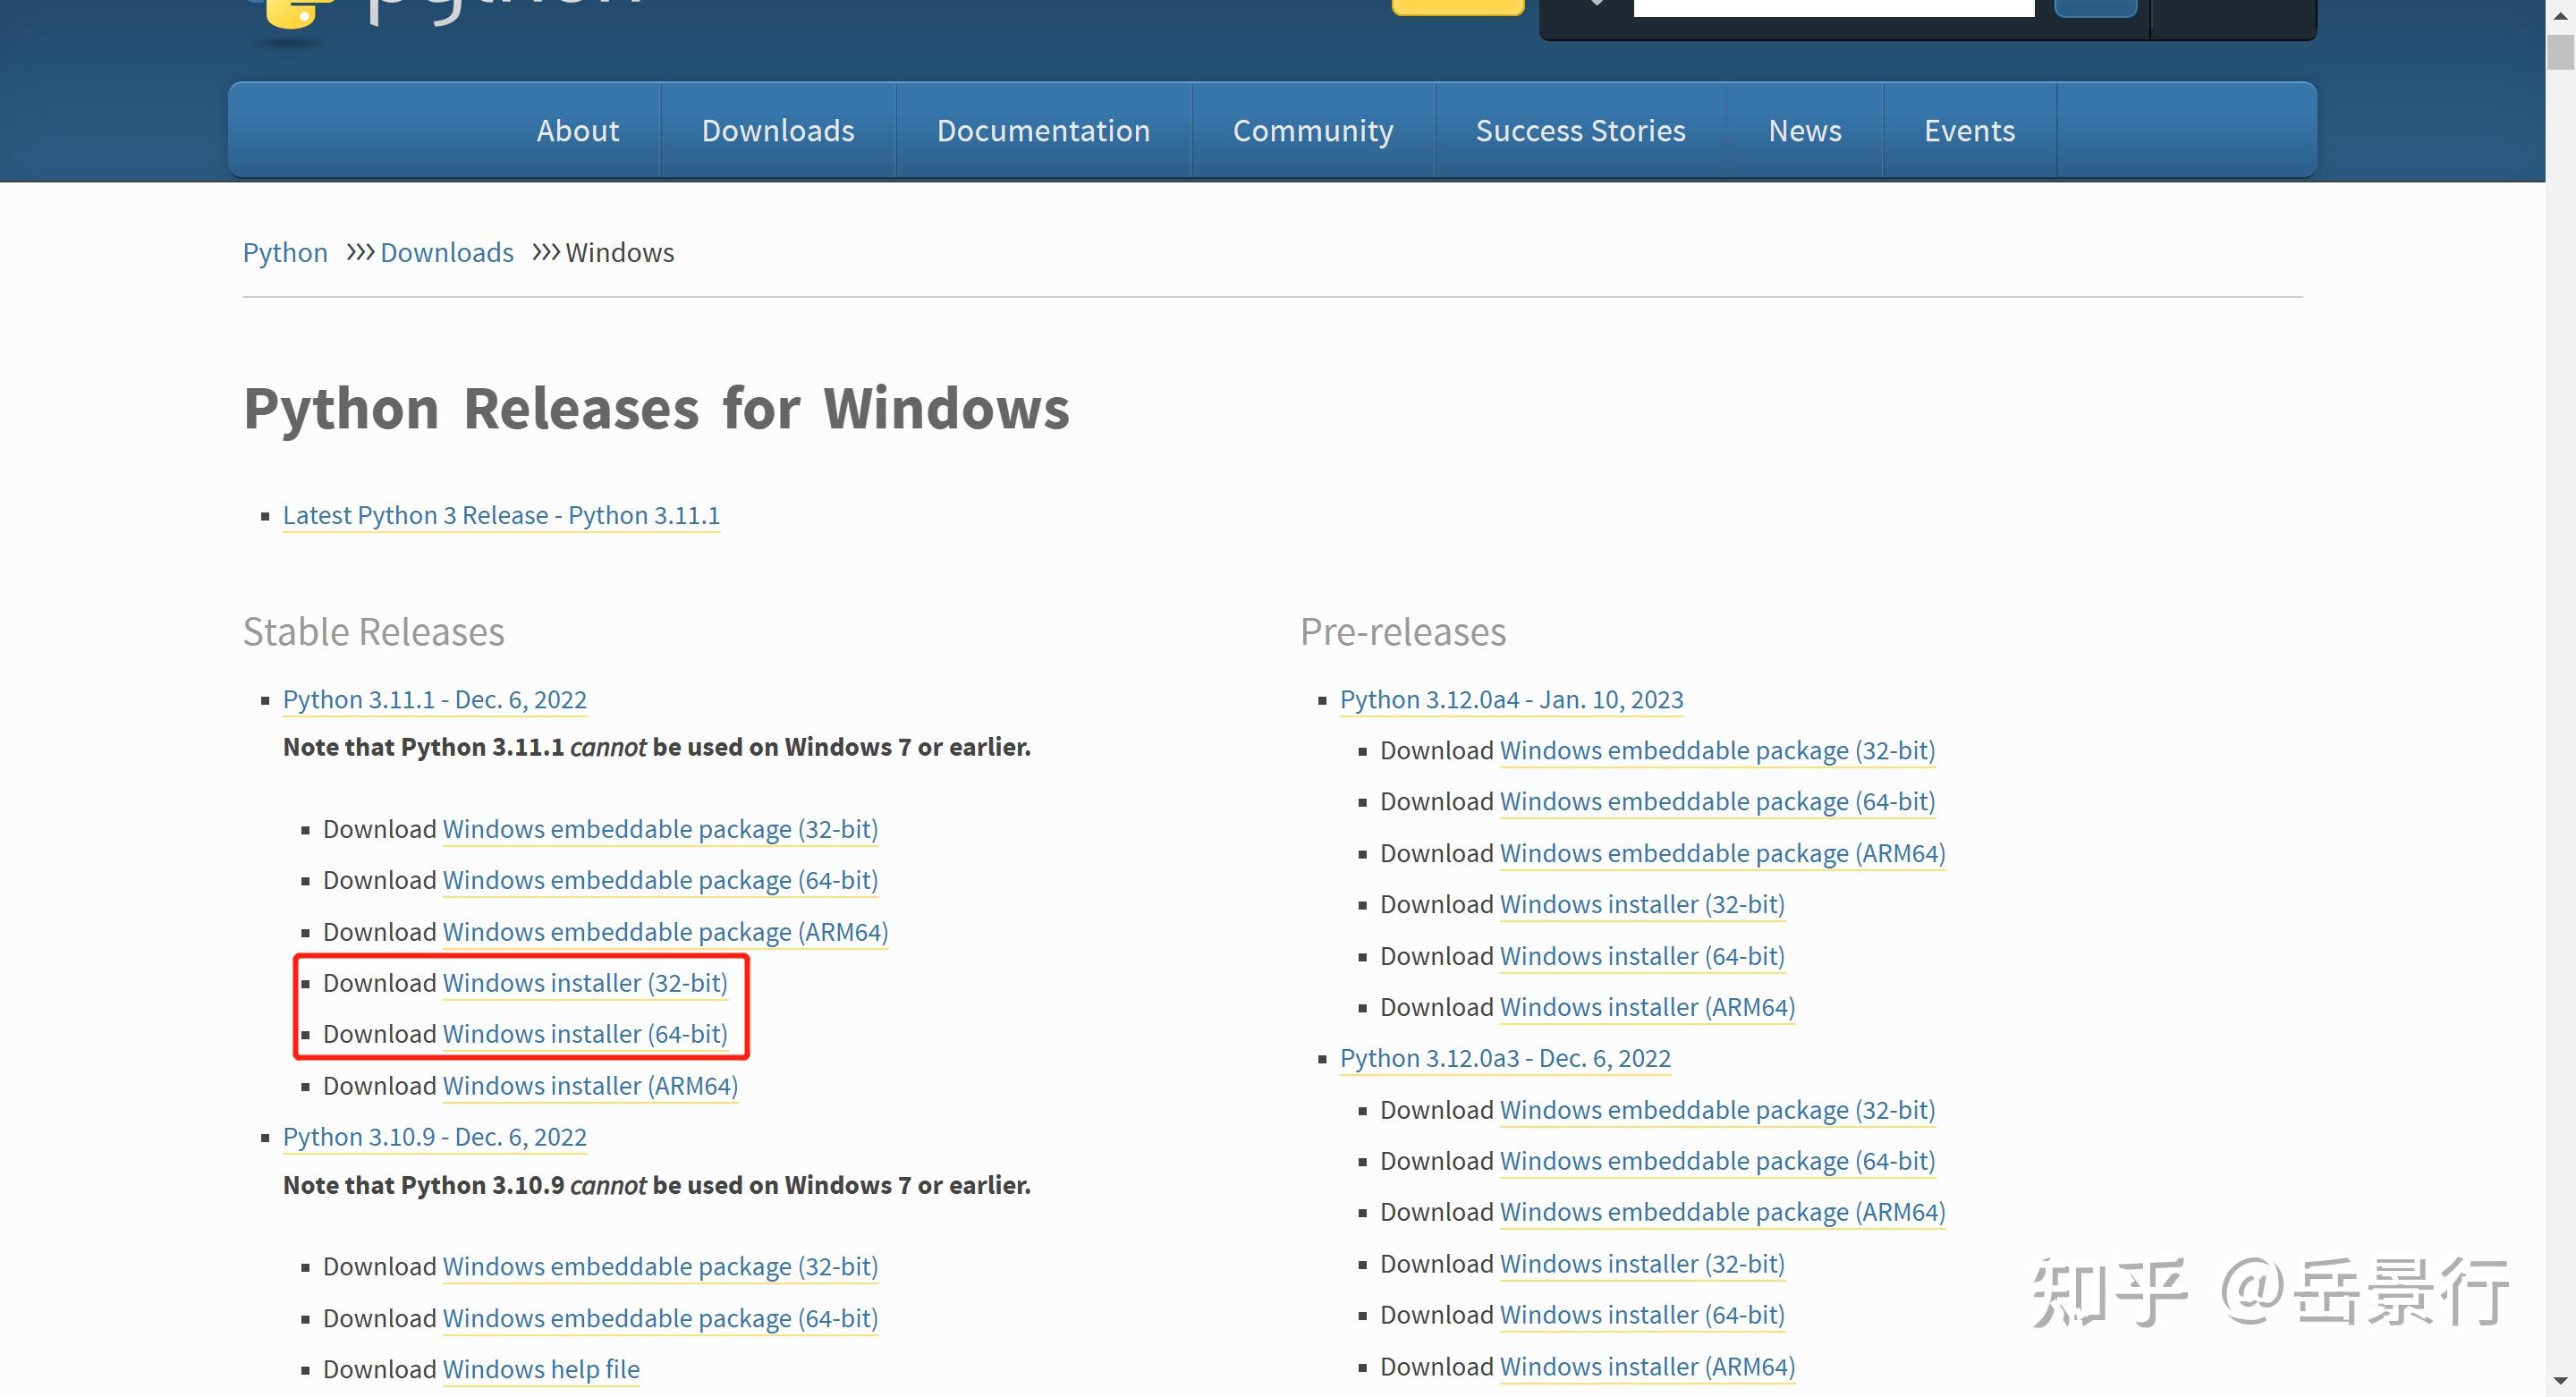The width and height of the screenshot is (2576, 1397).
Task: Click inside the search input field
Action: [x=1835, y=5]
